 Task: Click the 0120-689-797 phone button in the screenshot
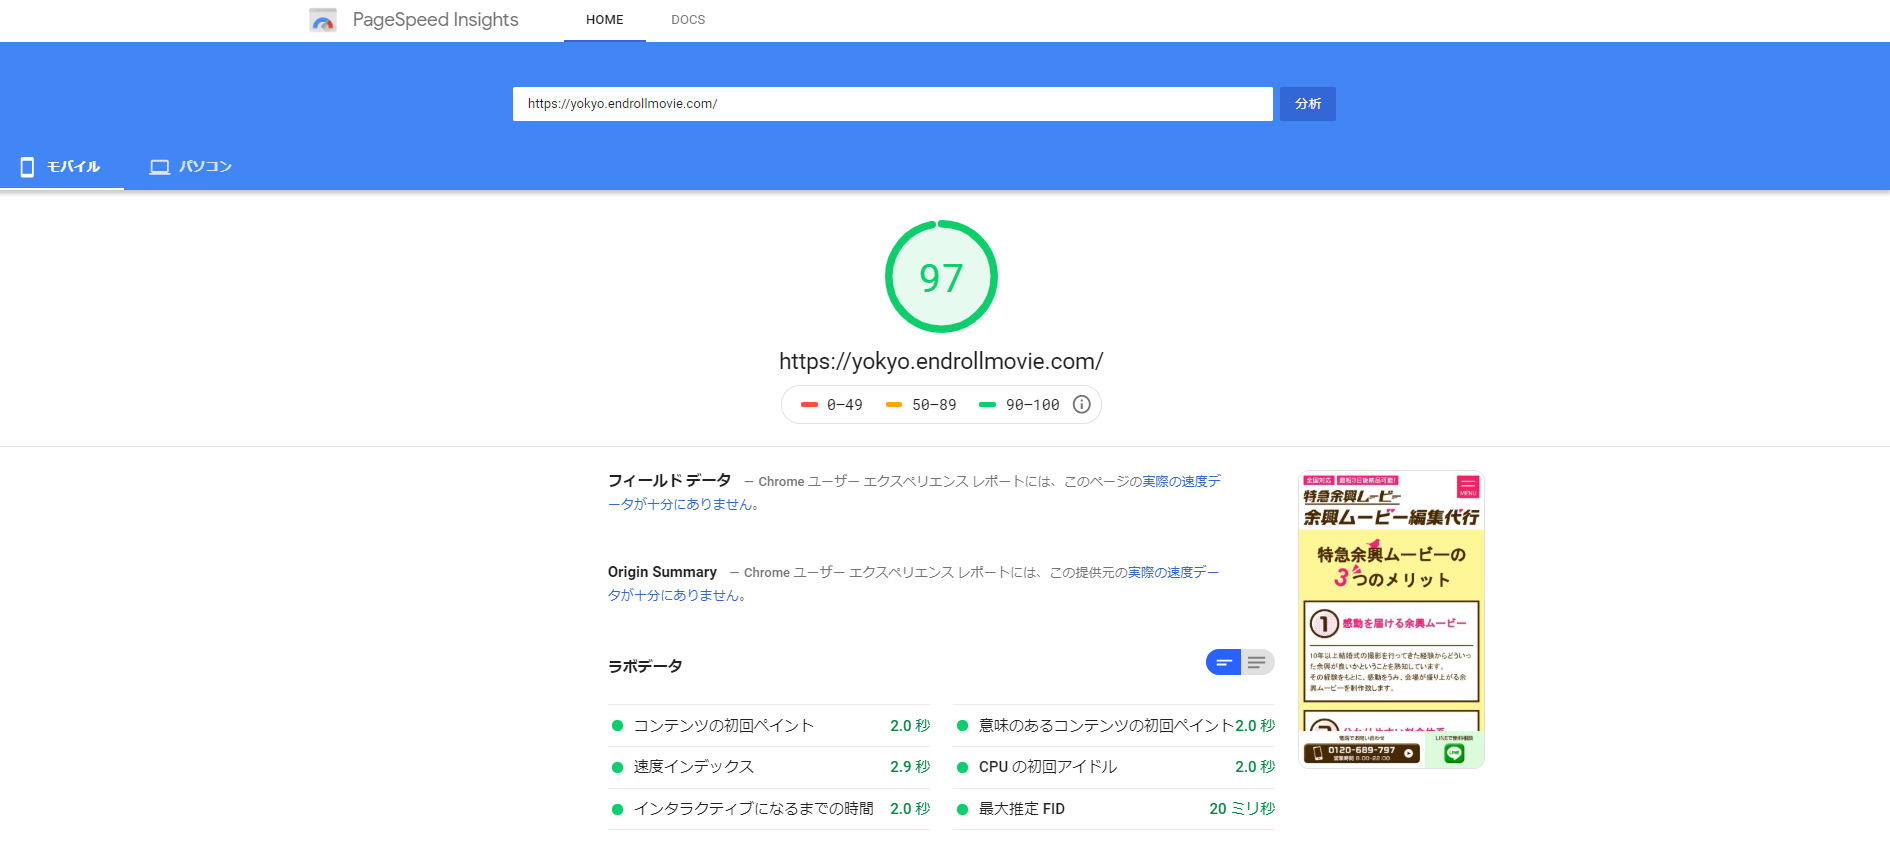tap(1361, 753)
